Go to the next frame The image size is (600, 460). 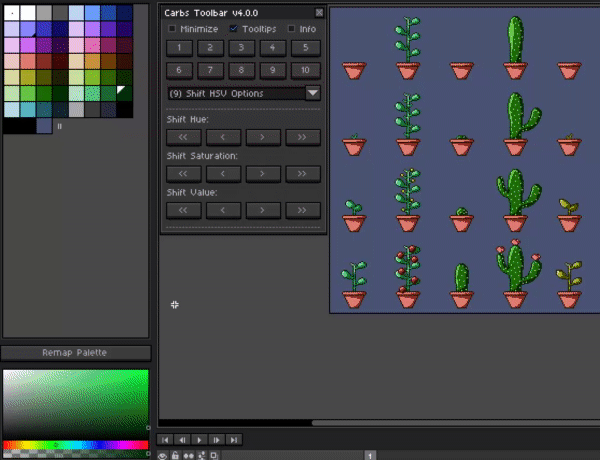(216, 440)
